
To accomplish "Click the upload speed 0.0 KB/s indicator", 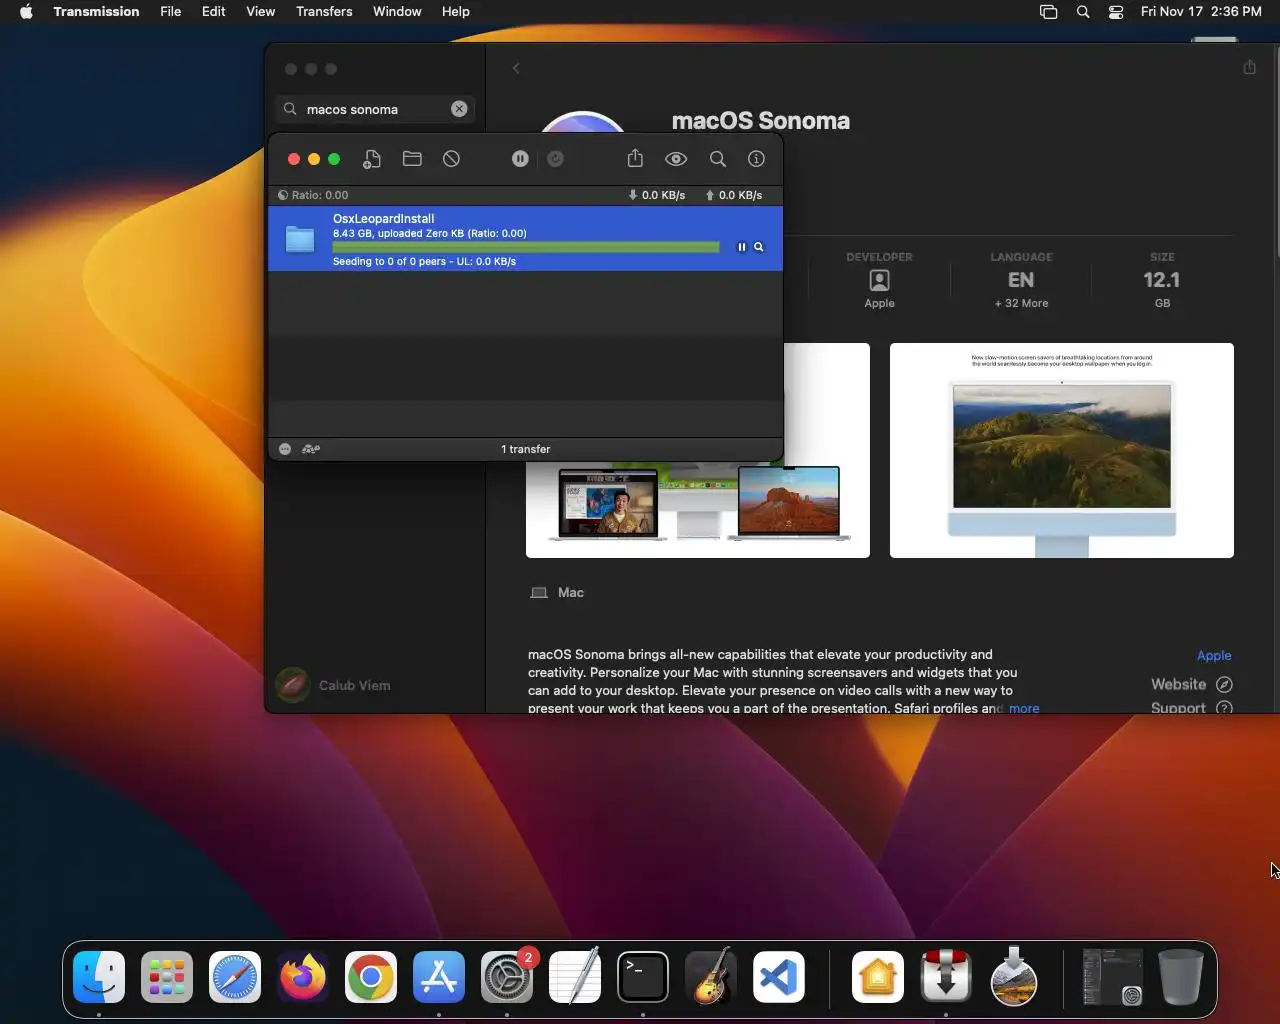I will point(734,195).
